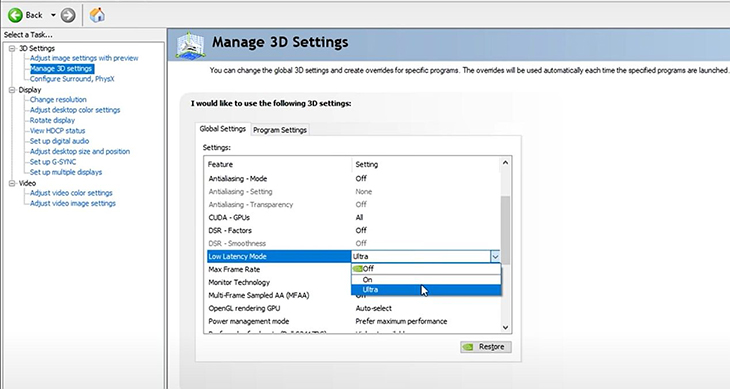
Task: Open Set up digital audio
Action: click(59, 141)
